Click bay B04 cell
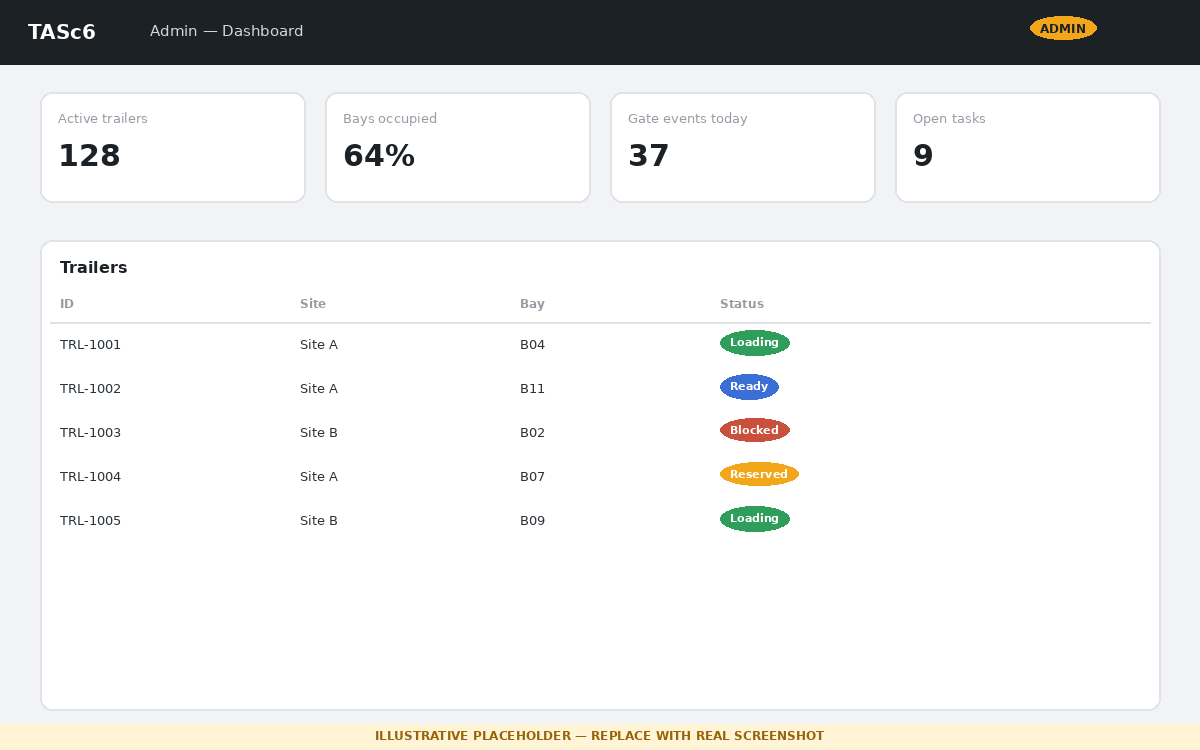This screenshot has height=750, width=1200. click(x=532, y=345)
